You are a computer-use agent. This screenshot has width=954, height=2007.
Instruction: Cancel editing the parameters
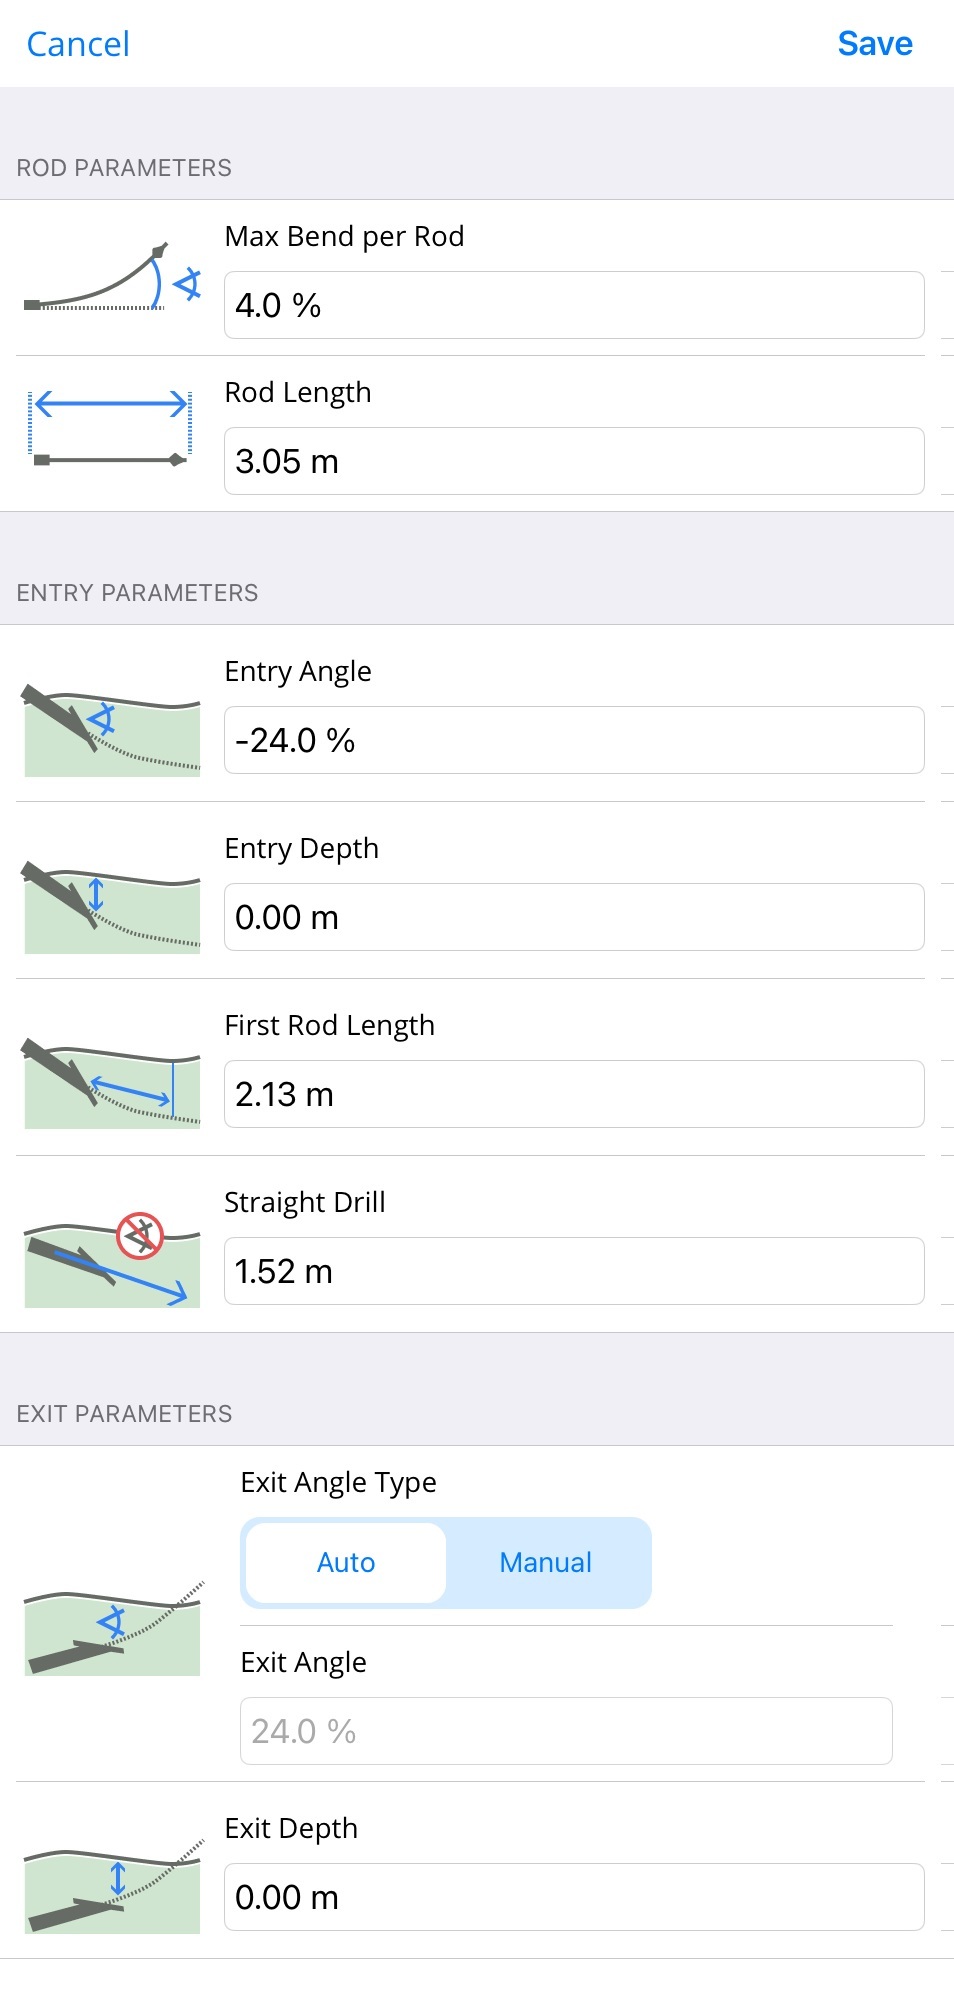point(78,44)
